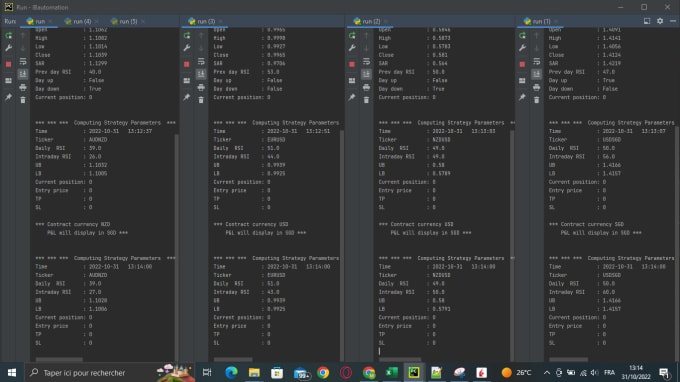Toggle soft-wrap in the NZDUSD pane
680x382 pixels.
tap(366, 62)
